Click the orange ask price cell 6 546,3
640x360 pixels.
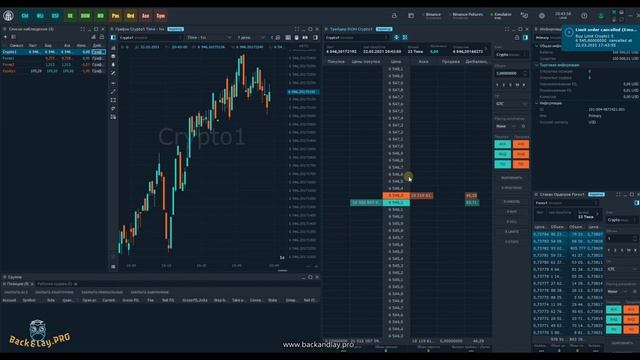pyautogui.click(x=396, y=196)
